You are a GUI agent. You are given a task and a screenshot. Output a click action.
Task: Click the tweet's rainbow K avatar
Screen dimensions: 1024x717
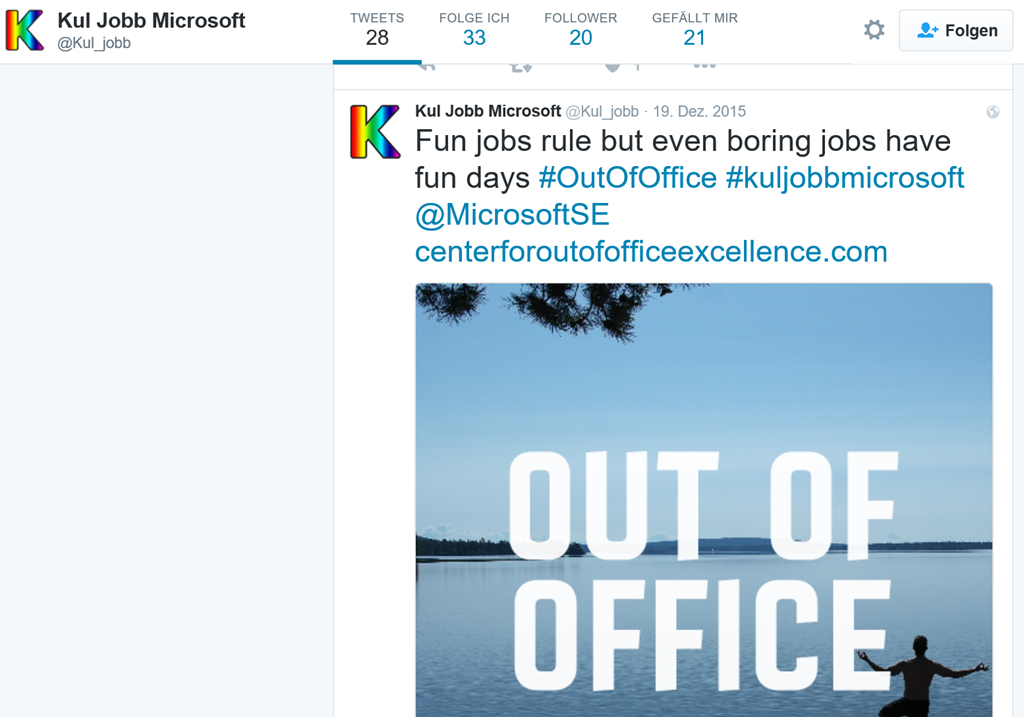[375, 132]
